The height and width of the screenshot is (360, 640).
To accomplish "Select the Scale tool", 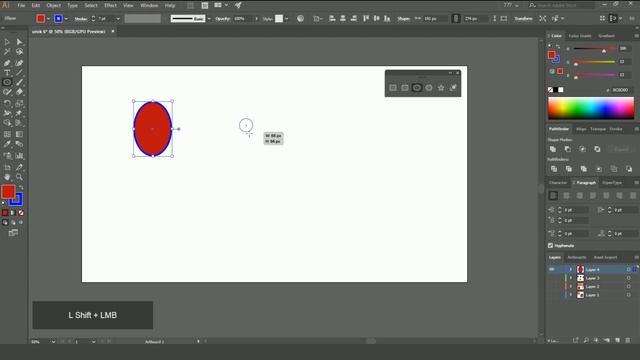I will pyautogui.click(x=19, y=103).
